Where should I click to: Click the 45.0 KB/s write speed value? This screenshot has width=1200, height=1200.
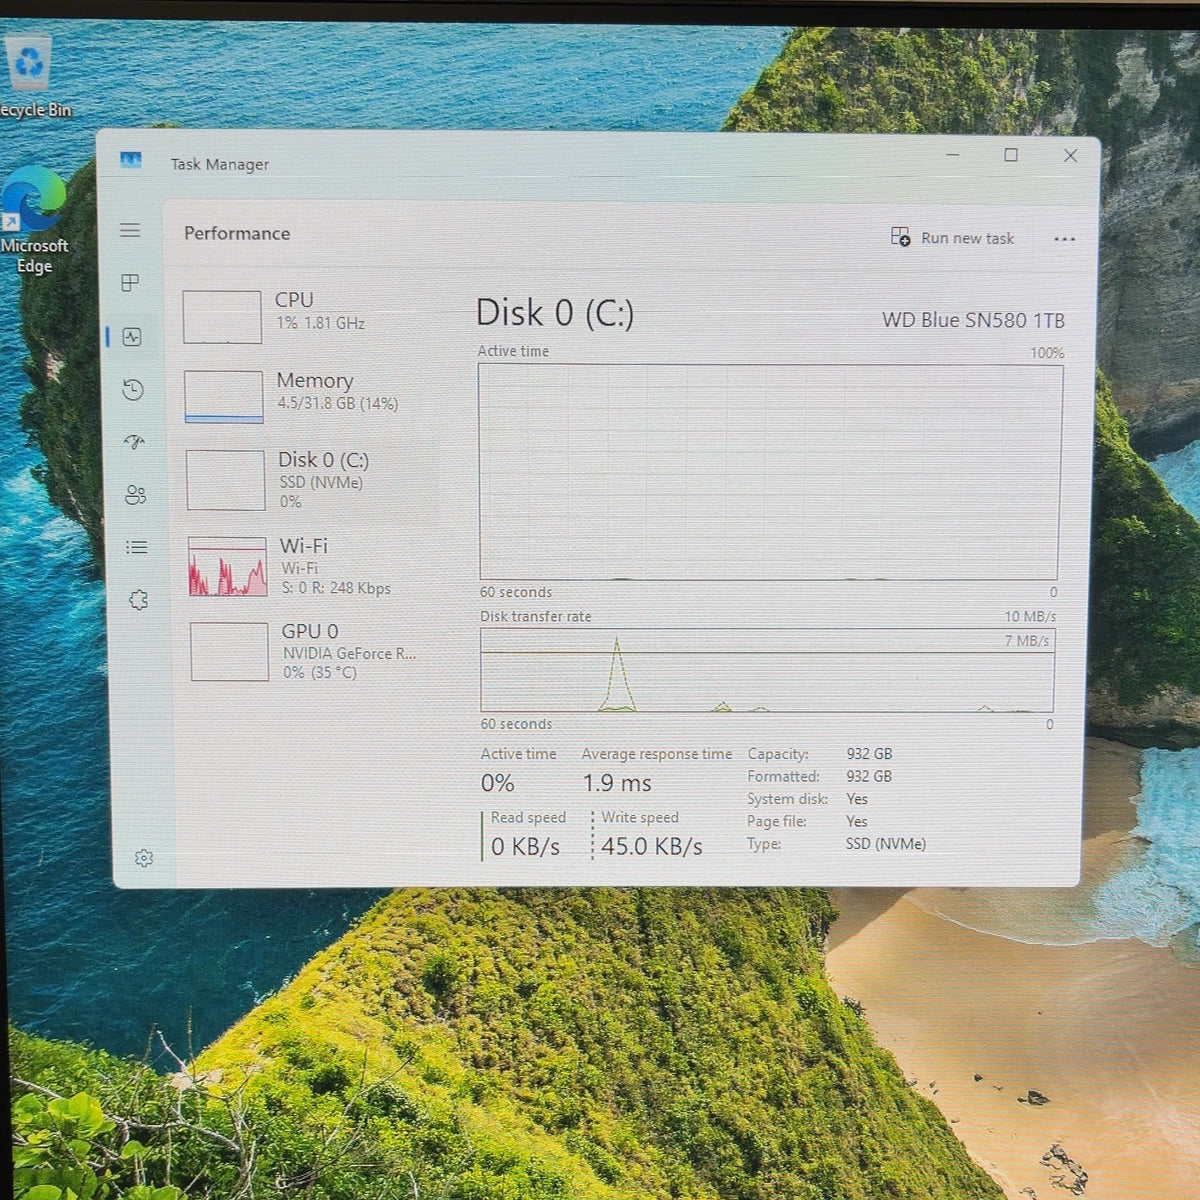click(652, 847)
